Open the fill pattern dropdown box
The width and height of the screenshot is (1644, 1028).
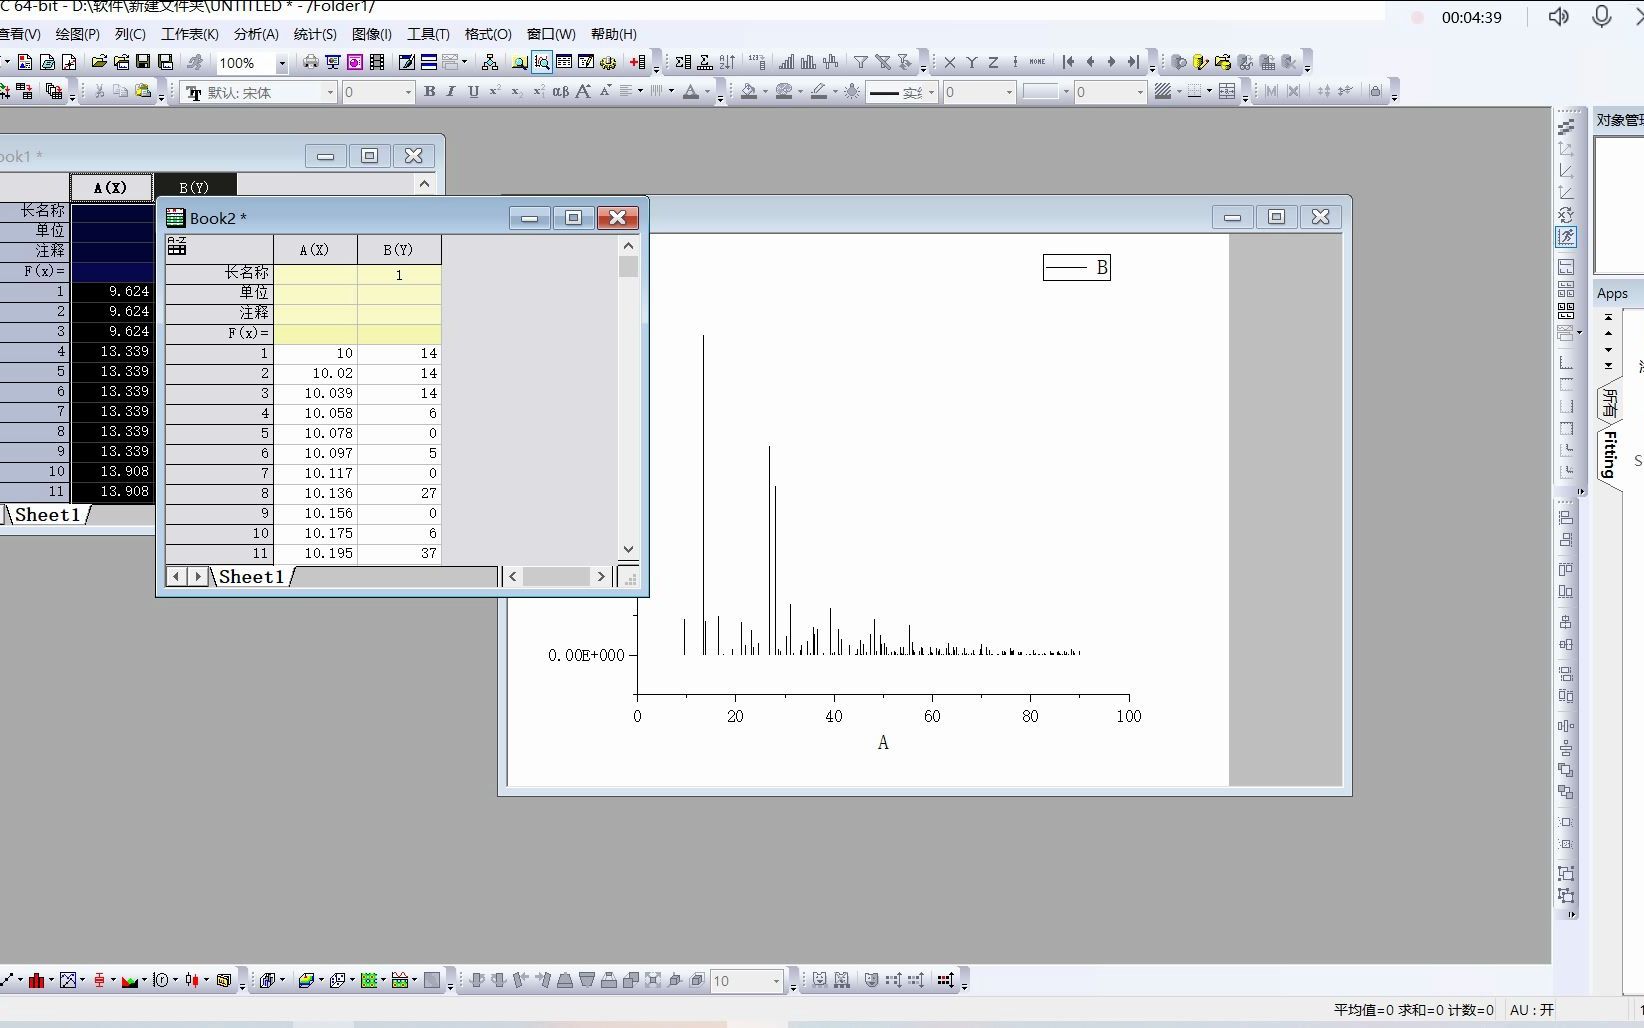(x=1046, y=92)
